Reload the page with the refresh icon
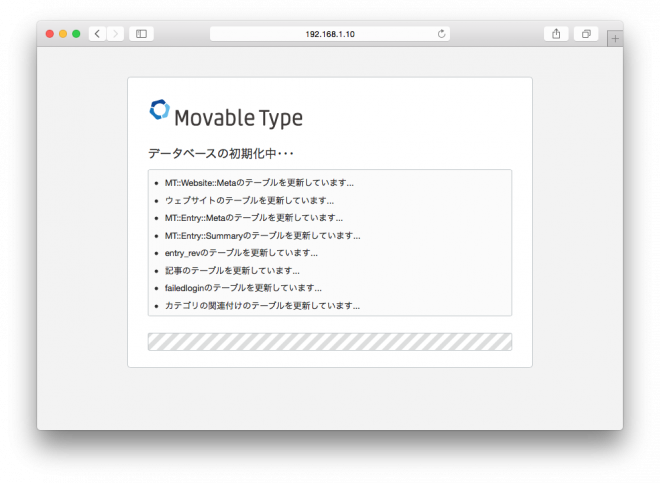The image size is (660, 483). click(x=441, y=34)
